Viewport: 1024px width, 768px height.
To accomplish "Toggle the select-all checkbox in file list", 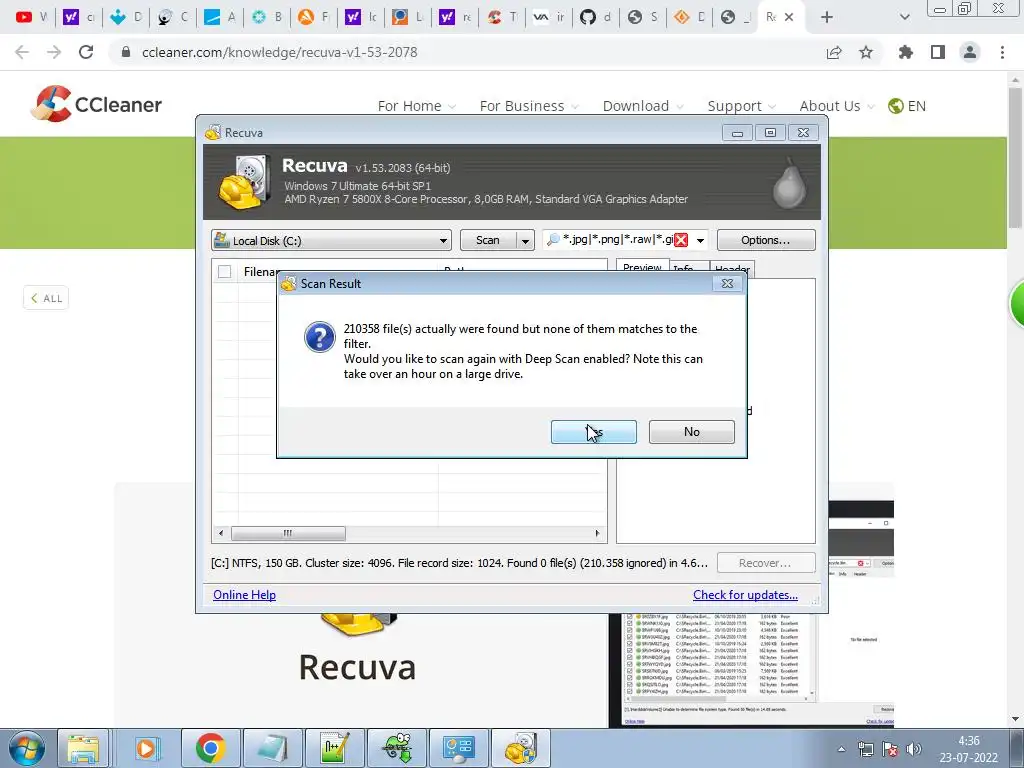I will coord(225,272).
